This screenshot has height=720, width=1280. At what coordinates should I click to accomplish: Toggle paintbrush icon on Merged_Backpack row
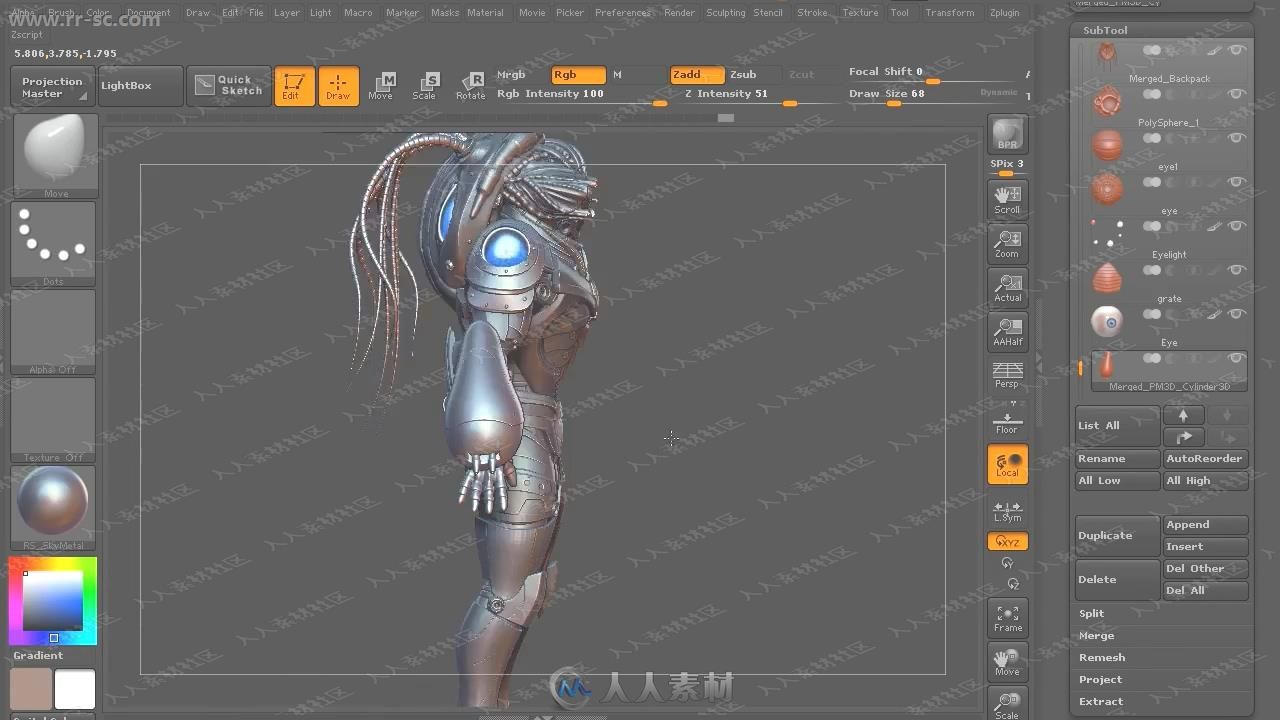tap(1214, 50)
